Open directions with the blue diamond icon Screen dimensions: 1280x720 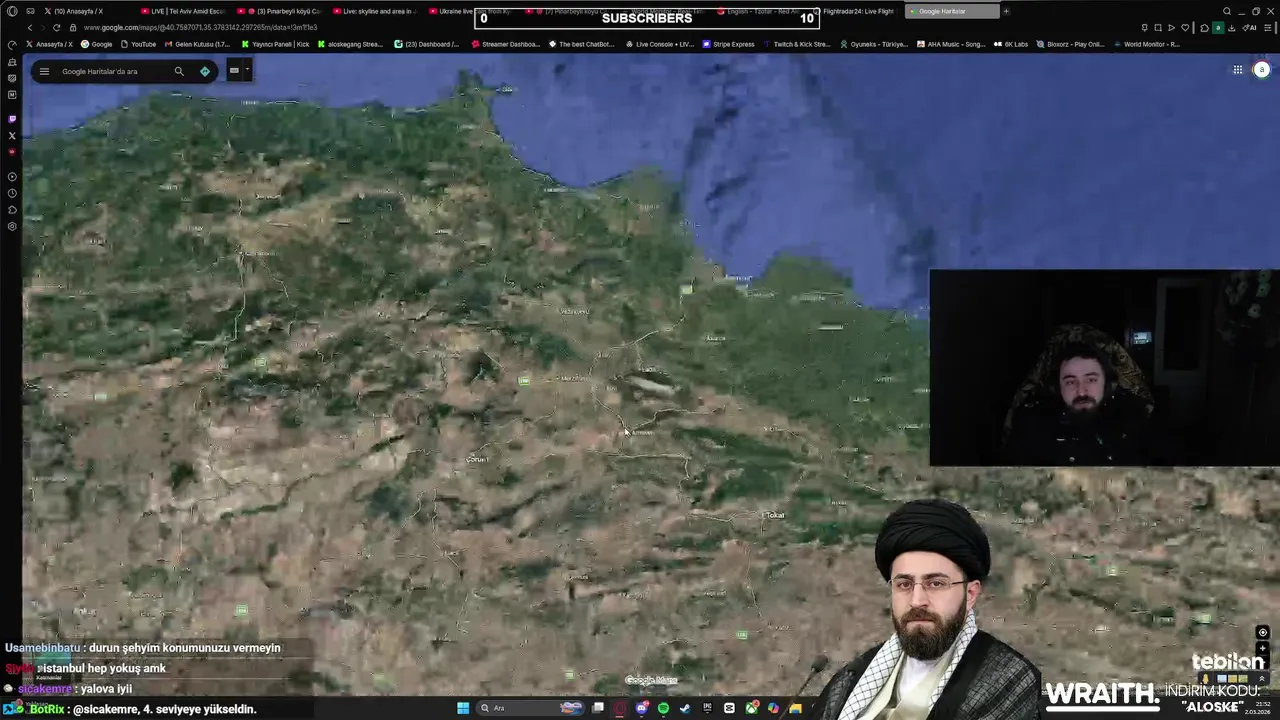click(205, 71)
